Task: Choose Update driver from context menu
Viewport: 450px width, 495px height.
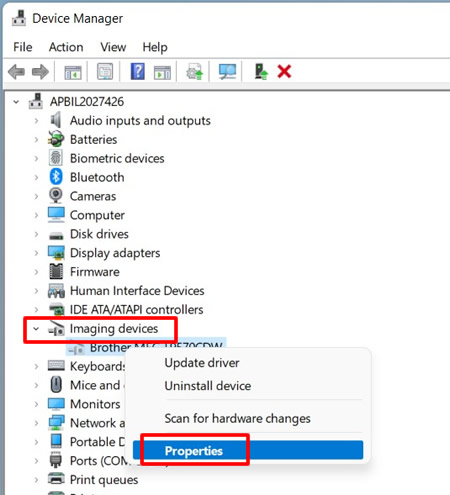Action: [202, 363]
